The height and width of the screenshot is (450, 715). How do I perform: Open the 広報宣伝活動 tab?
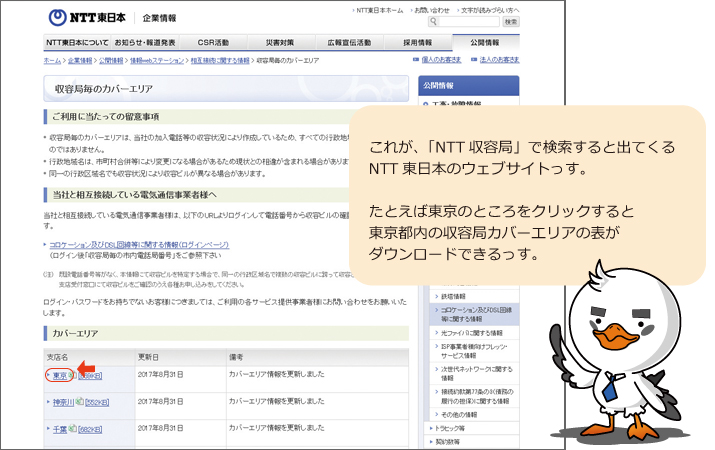[349, 42]
